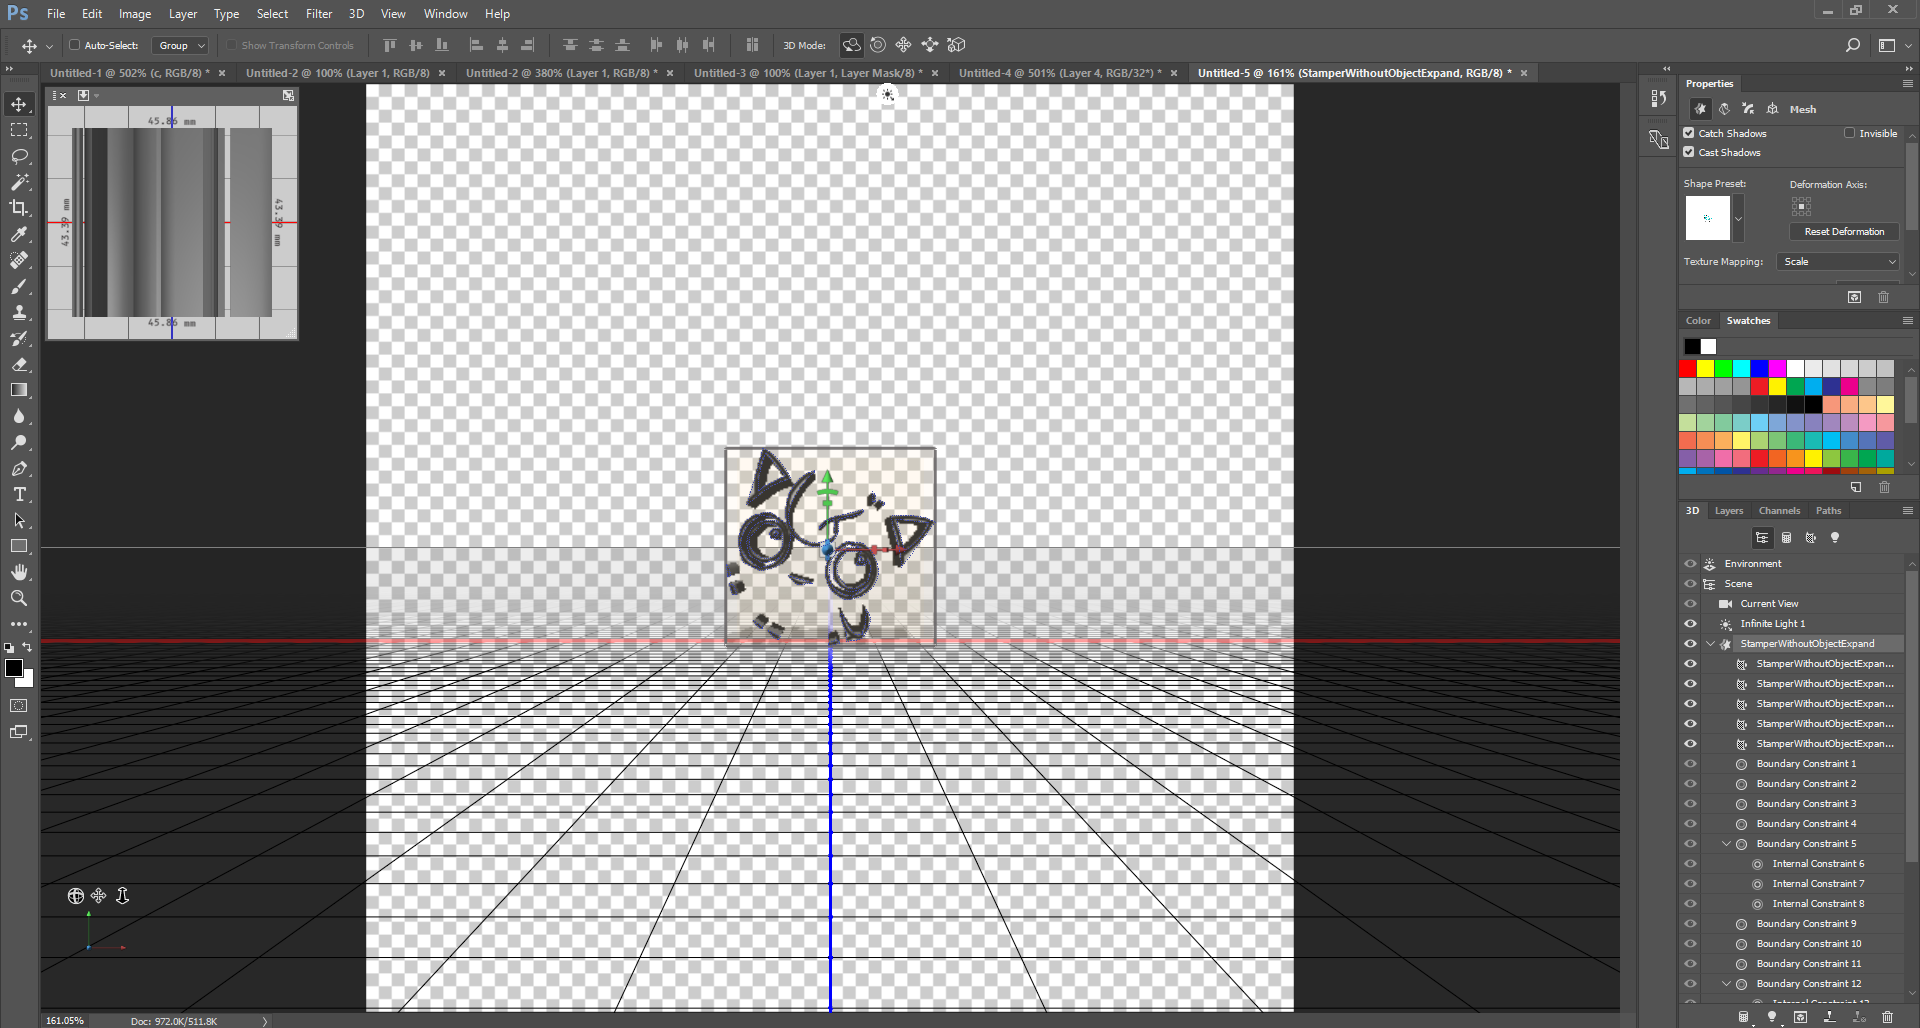Enable the Invisible checkbox
Screen dimensions: 1920x1028
[1849, 132]
